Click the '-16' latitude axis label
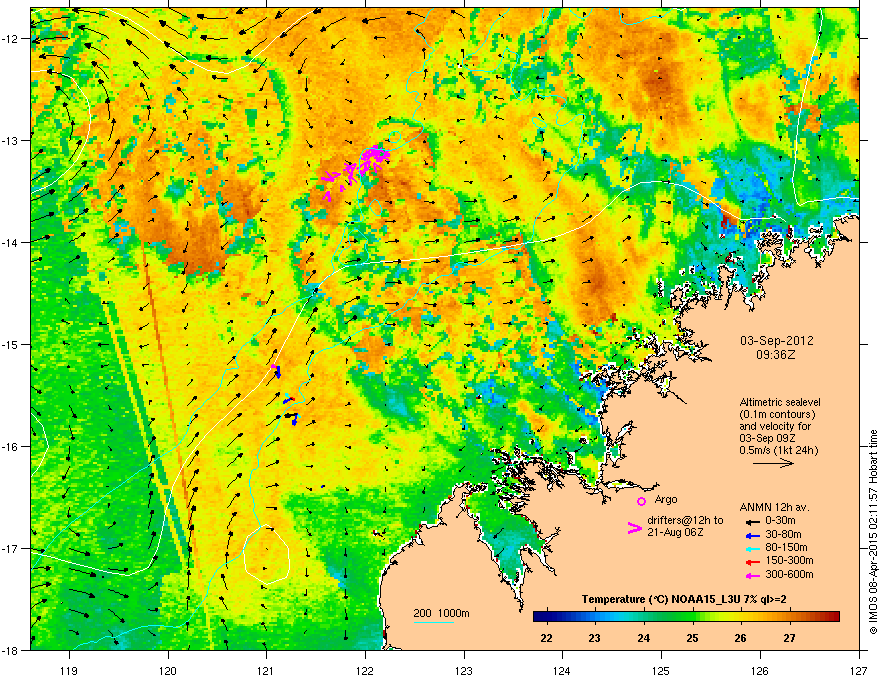 coord(10,447)
